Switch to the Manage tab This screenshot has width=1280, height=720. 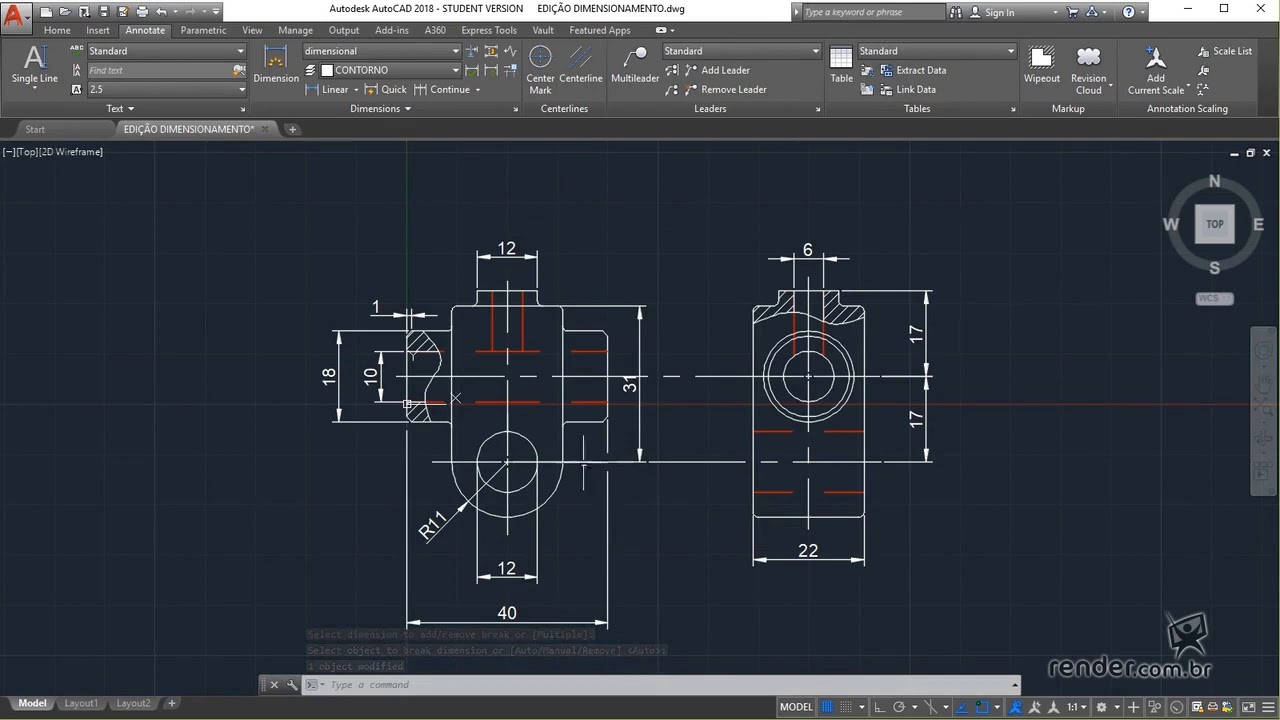295,30
